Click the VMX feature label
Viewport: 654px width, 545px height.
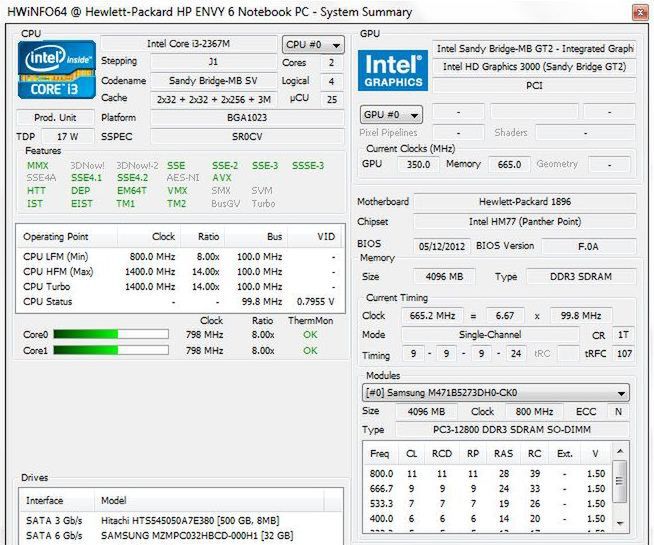point(177,191)
